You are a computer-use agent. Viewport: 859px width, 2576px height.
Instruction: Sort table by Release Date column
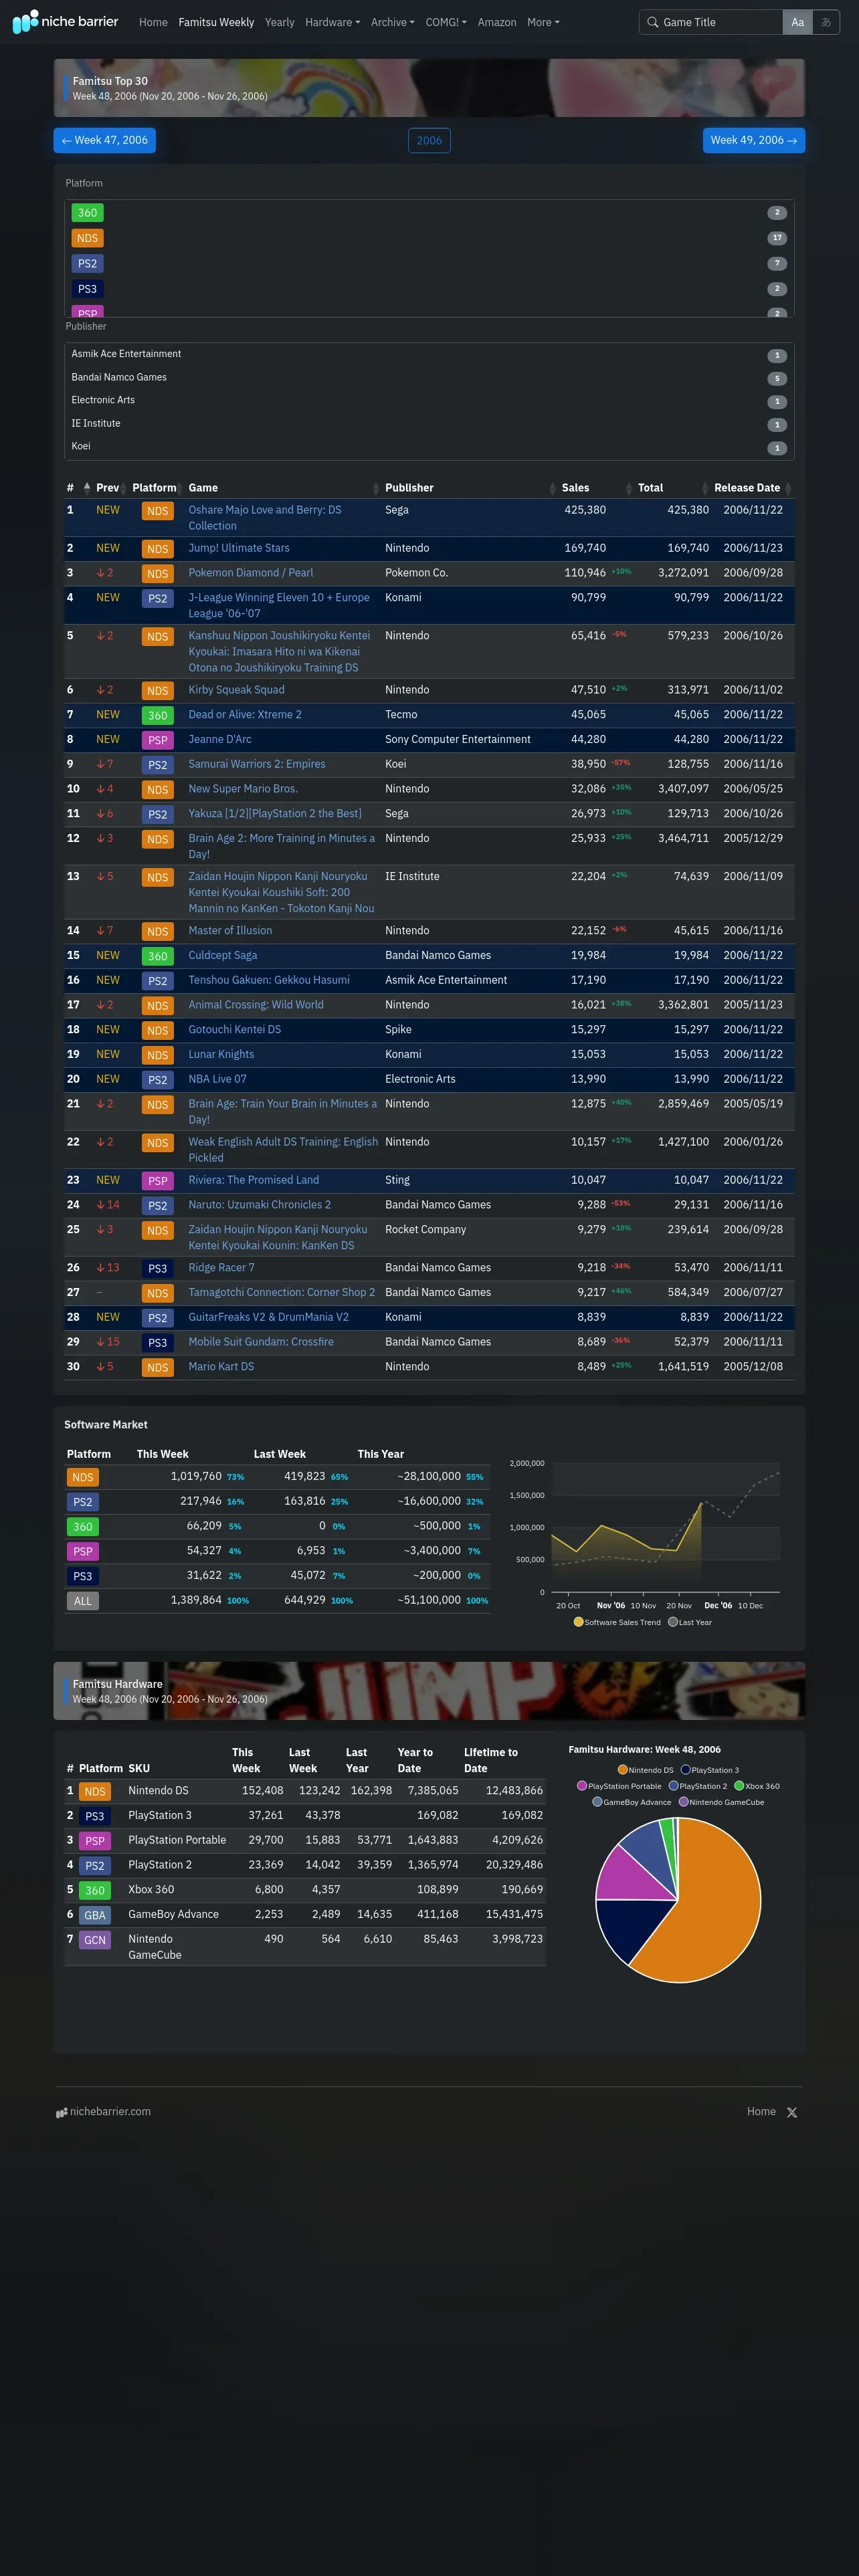pos(752,488)
